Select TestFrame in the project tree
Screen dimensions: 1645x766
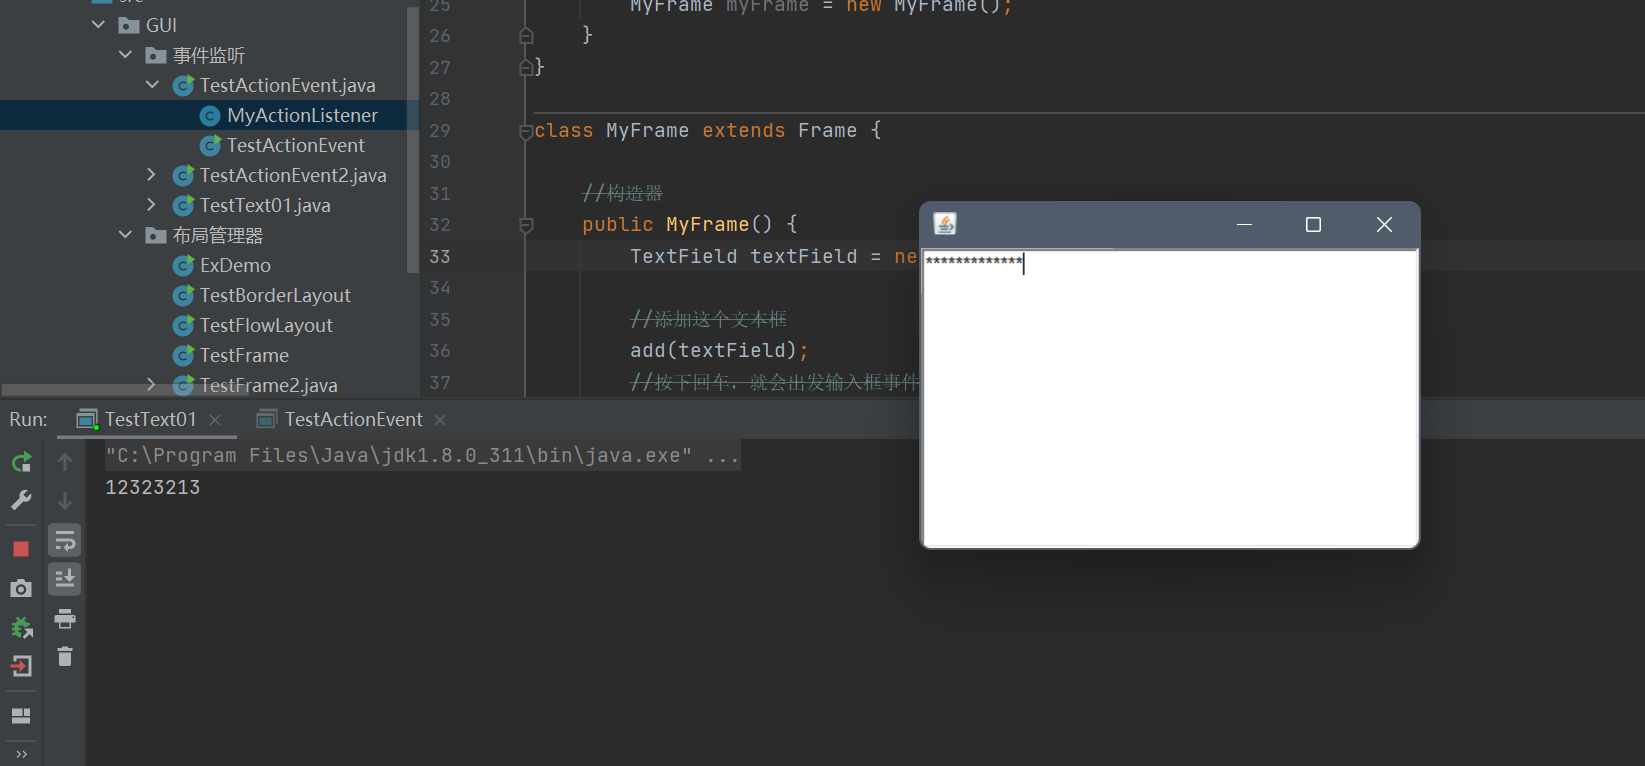[244, 355]
